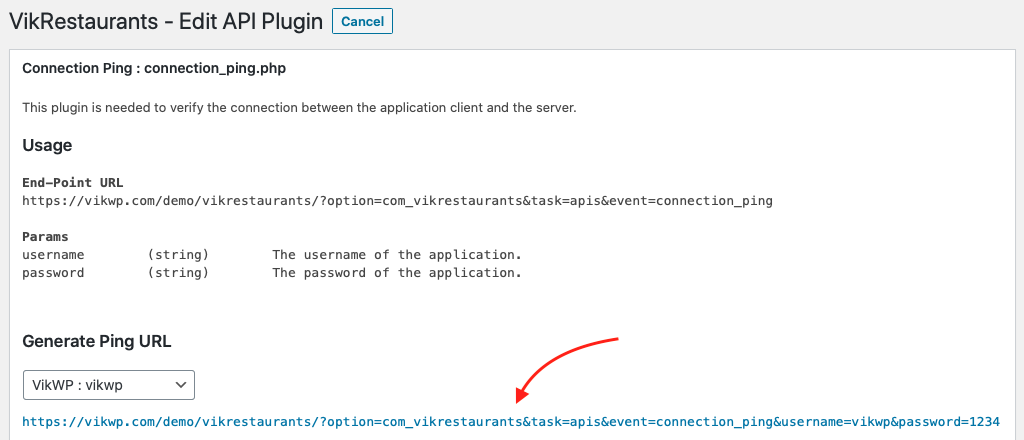Click the 'username' param name

(53, 255)
